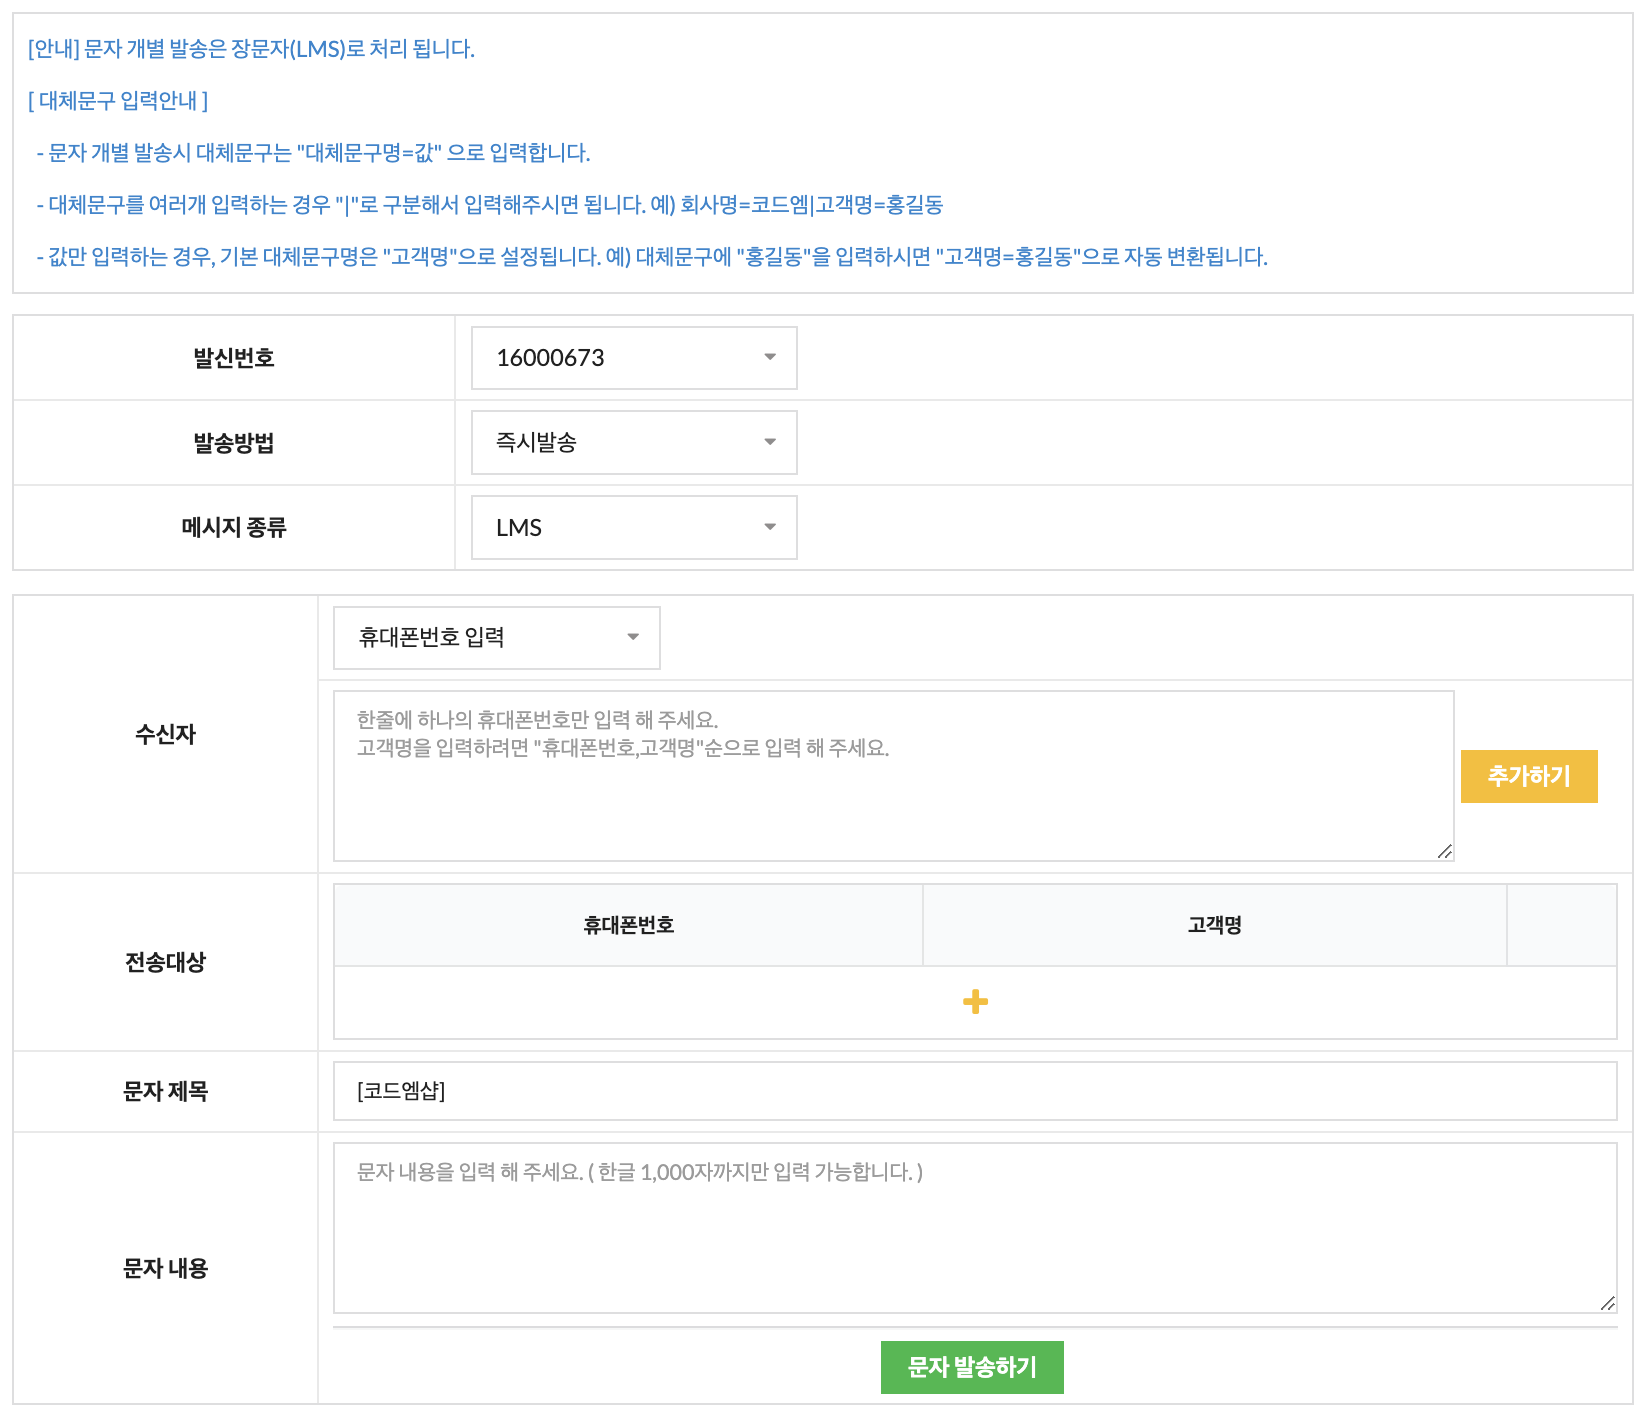
Task: Click the 전송대상 label
Action: [x=166, y=962]
